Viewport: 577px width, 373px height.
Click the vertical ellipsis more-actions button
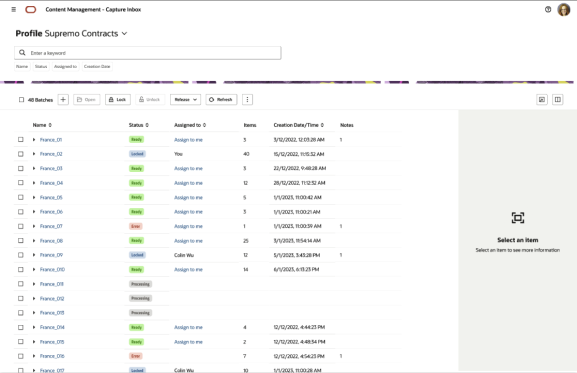(x=247, y=100)
